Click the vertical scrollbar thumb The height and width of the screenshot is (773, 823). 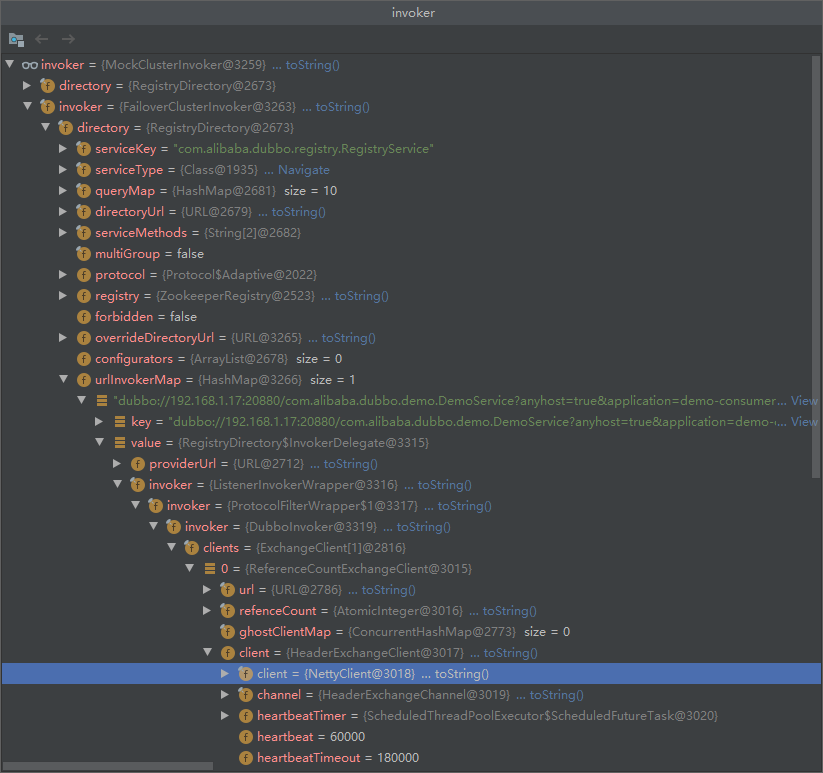[x=816, y=267]
